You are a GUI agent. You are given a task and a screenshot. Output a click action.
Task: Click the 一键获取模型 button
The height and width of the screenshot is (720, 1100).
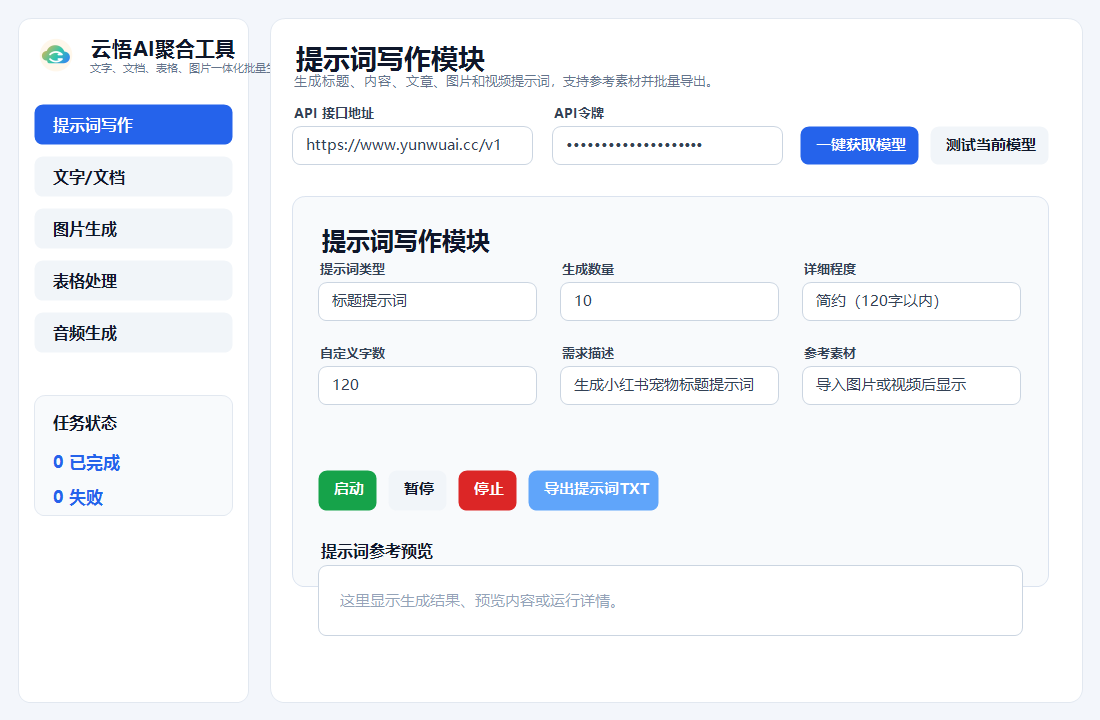tap(859, 145)
